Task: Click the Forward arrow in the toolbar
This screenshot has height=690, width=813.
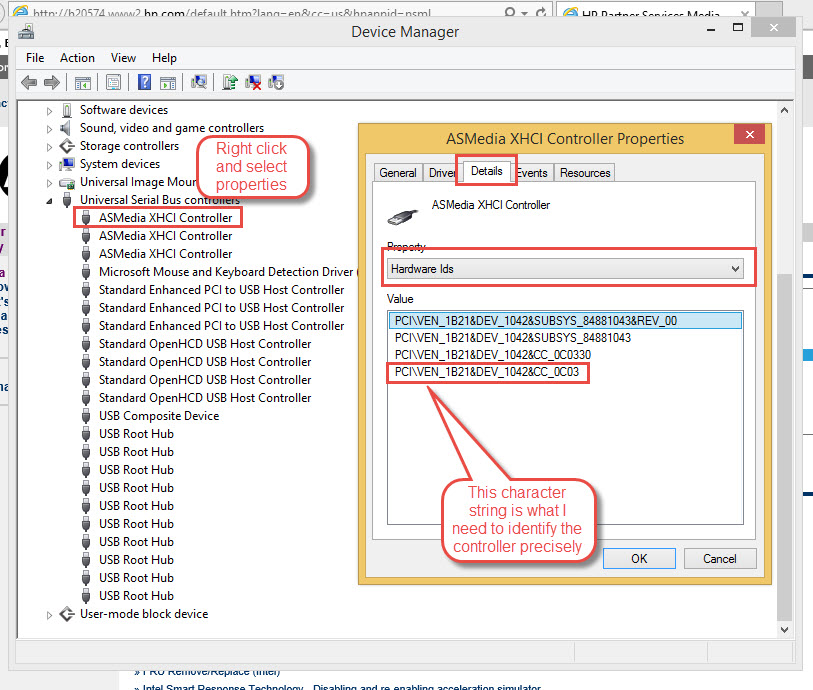Action: pos(52,83)
